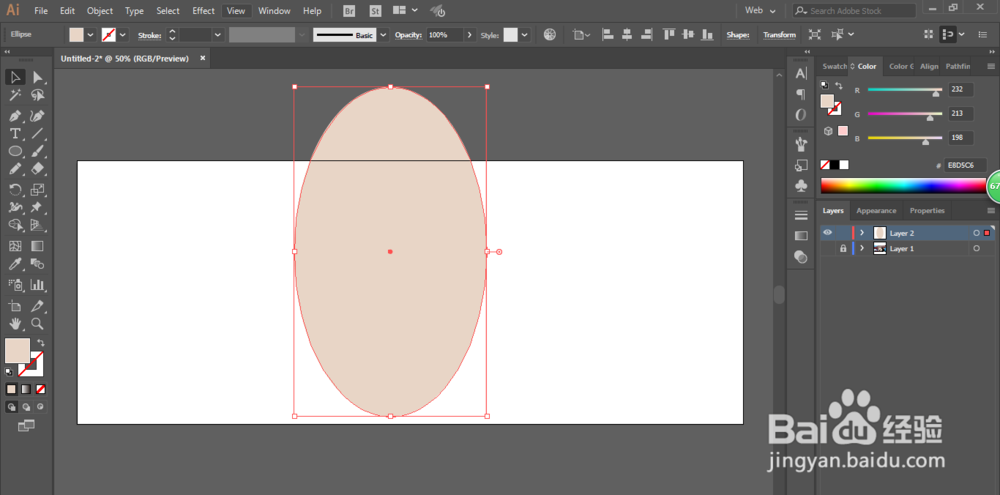Viewport: 1000px width, 495px height.
Task: Set toolbox paint mode to Gradient
Action: [x=26, y=389]
